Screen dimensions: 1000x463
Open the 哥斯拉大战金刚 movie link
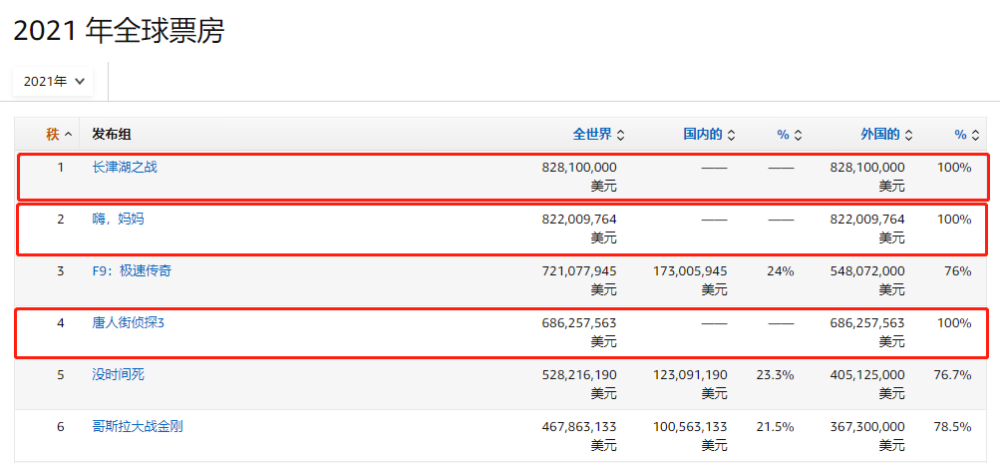(138, 426)
